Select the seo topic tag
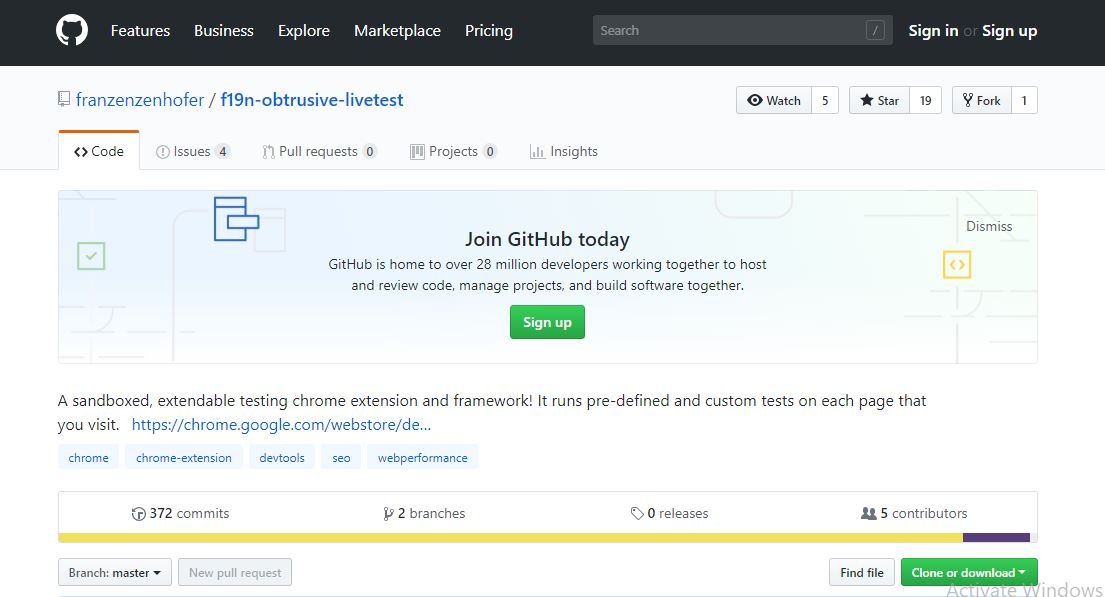 click(x=341, y=457)
